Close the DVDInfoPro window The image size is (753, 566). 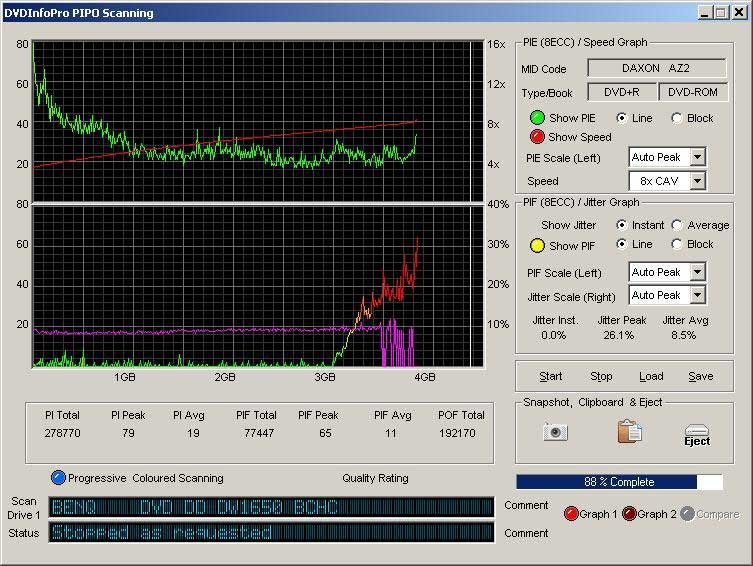point(740,12)
